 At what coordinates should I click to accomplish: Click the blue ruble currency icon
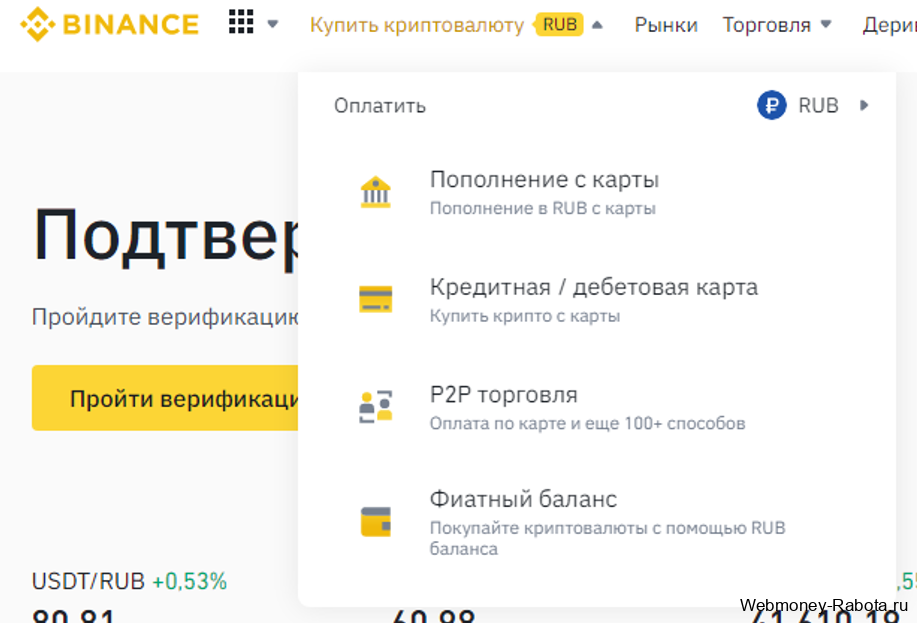[772, 105]
